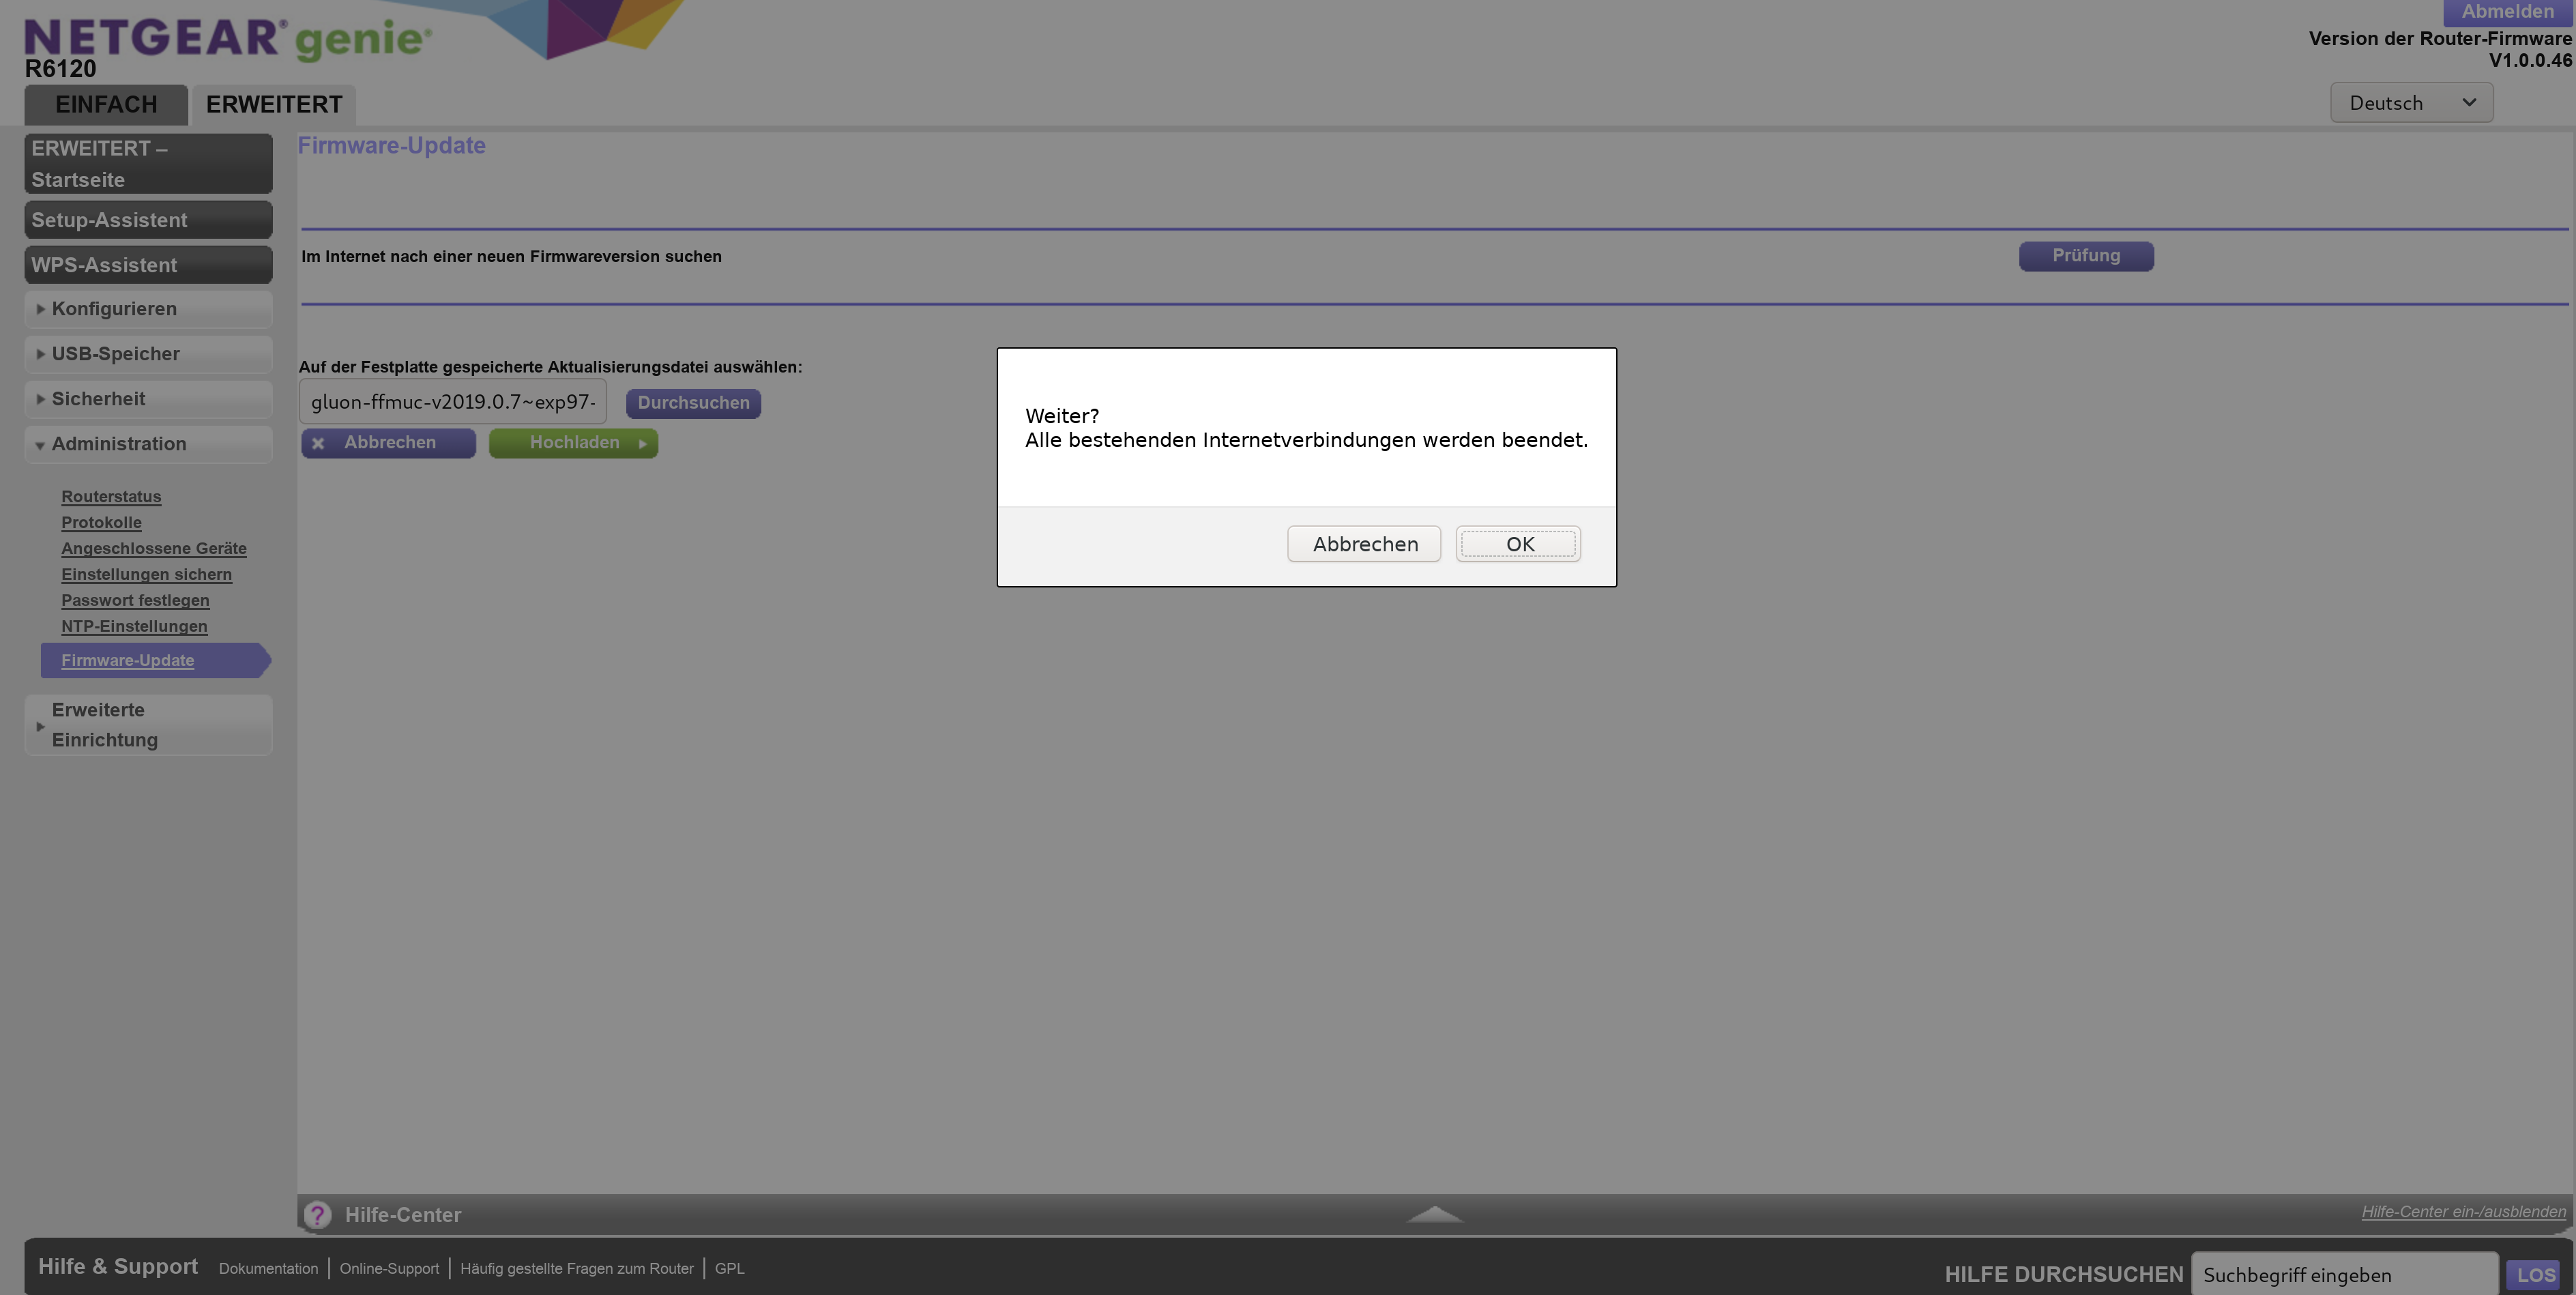Click the Hilfe-Center question mark icon
Image resolution: width=2576 pixels, height=1295 pixels.
click(x=317, y=1214)
